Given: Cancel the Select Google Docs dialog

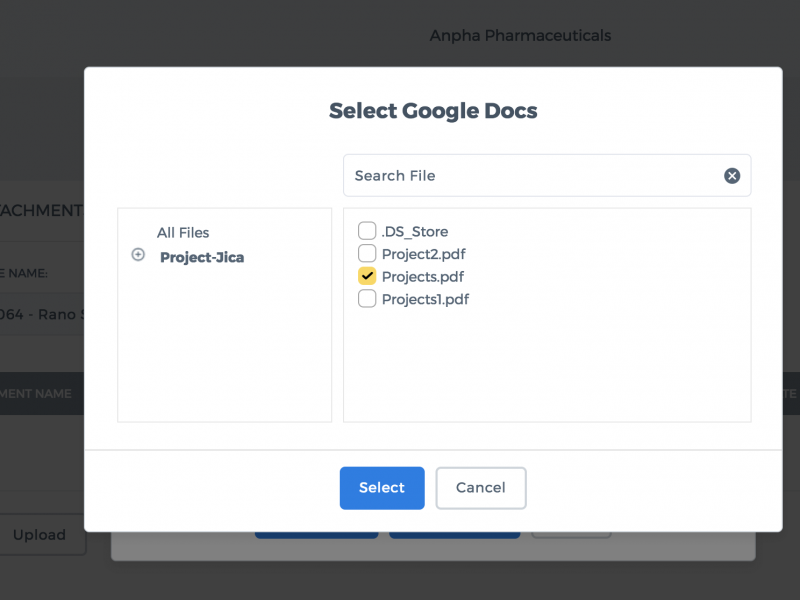Looking at the screenshot, I should tap(481, 488).
